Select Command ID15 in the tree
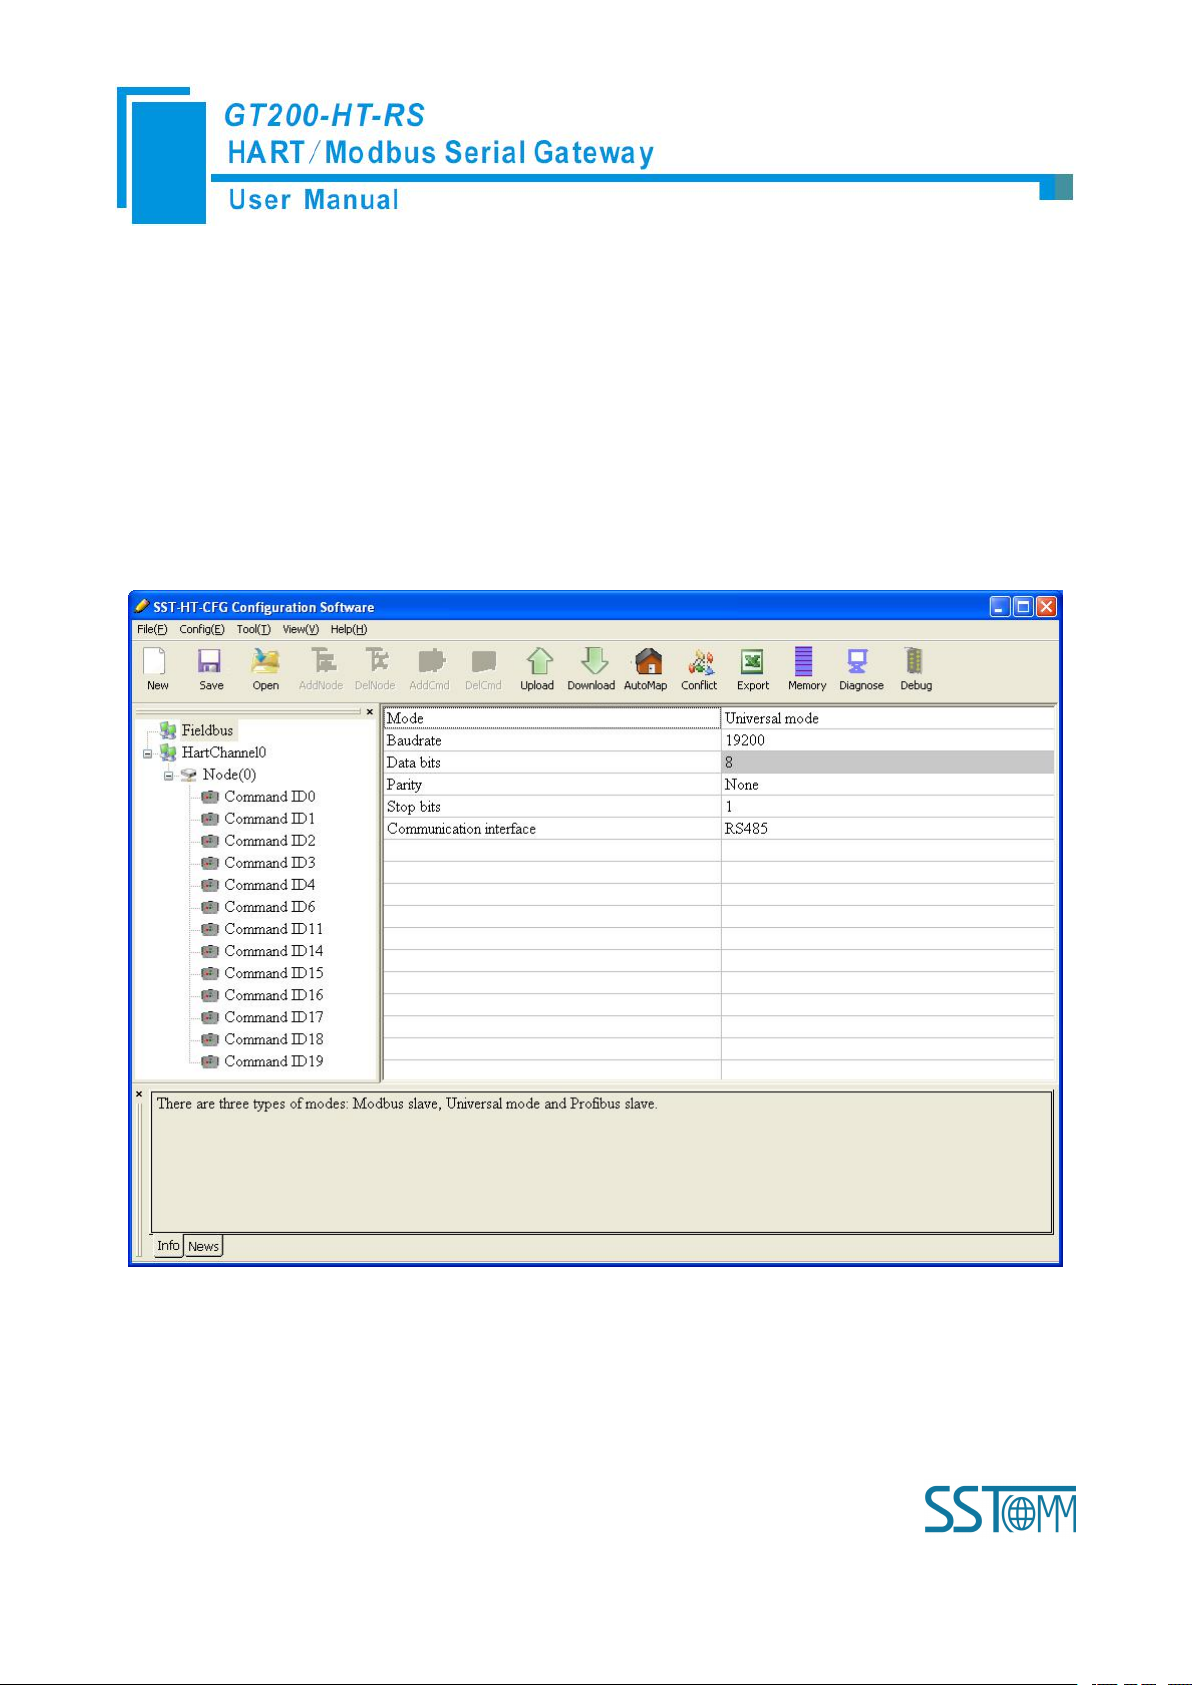 [x=274, y=973]
